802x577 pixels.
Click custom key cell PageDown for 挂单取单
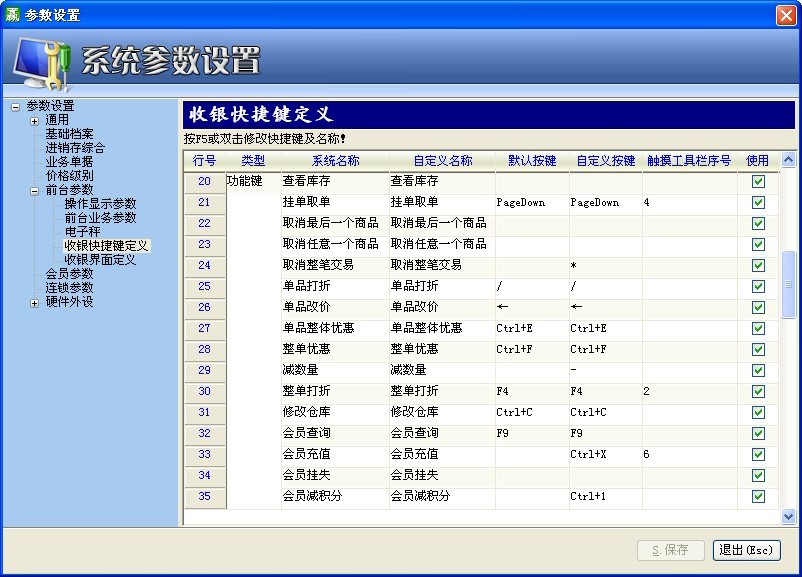[606, 203]
